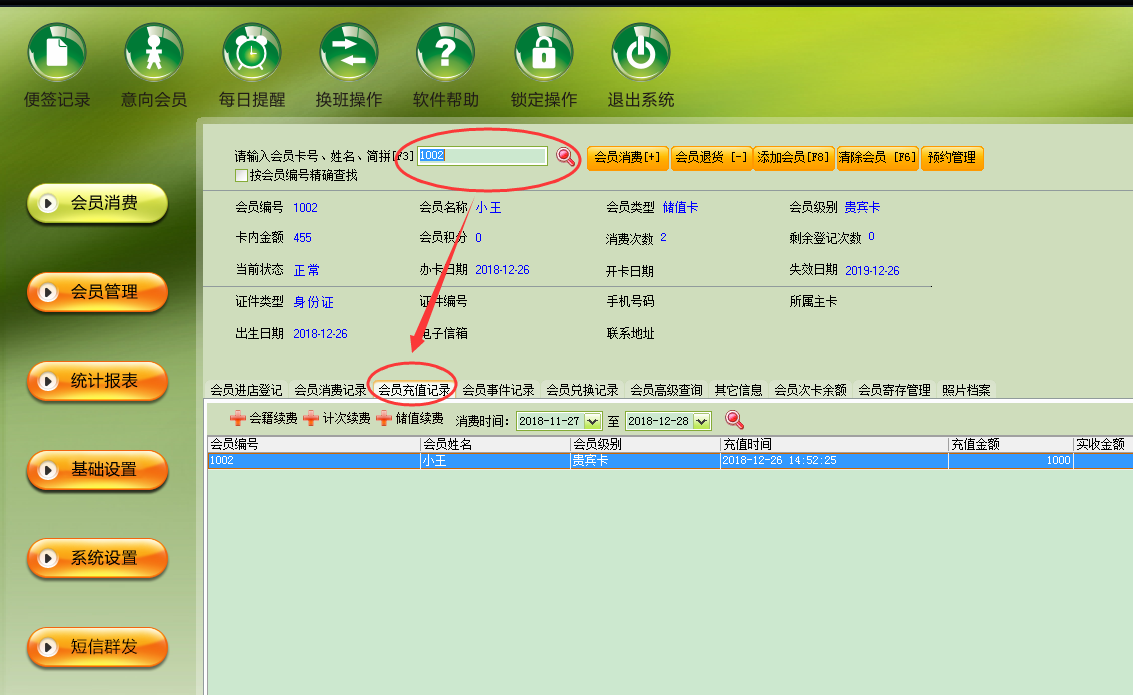Expand the start date 2018-11-27 dropdown
Viewport: 1133px width, 695px height.
pyautogui.click(x=592, y=421)
